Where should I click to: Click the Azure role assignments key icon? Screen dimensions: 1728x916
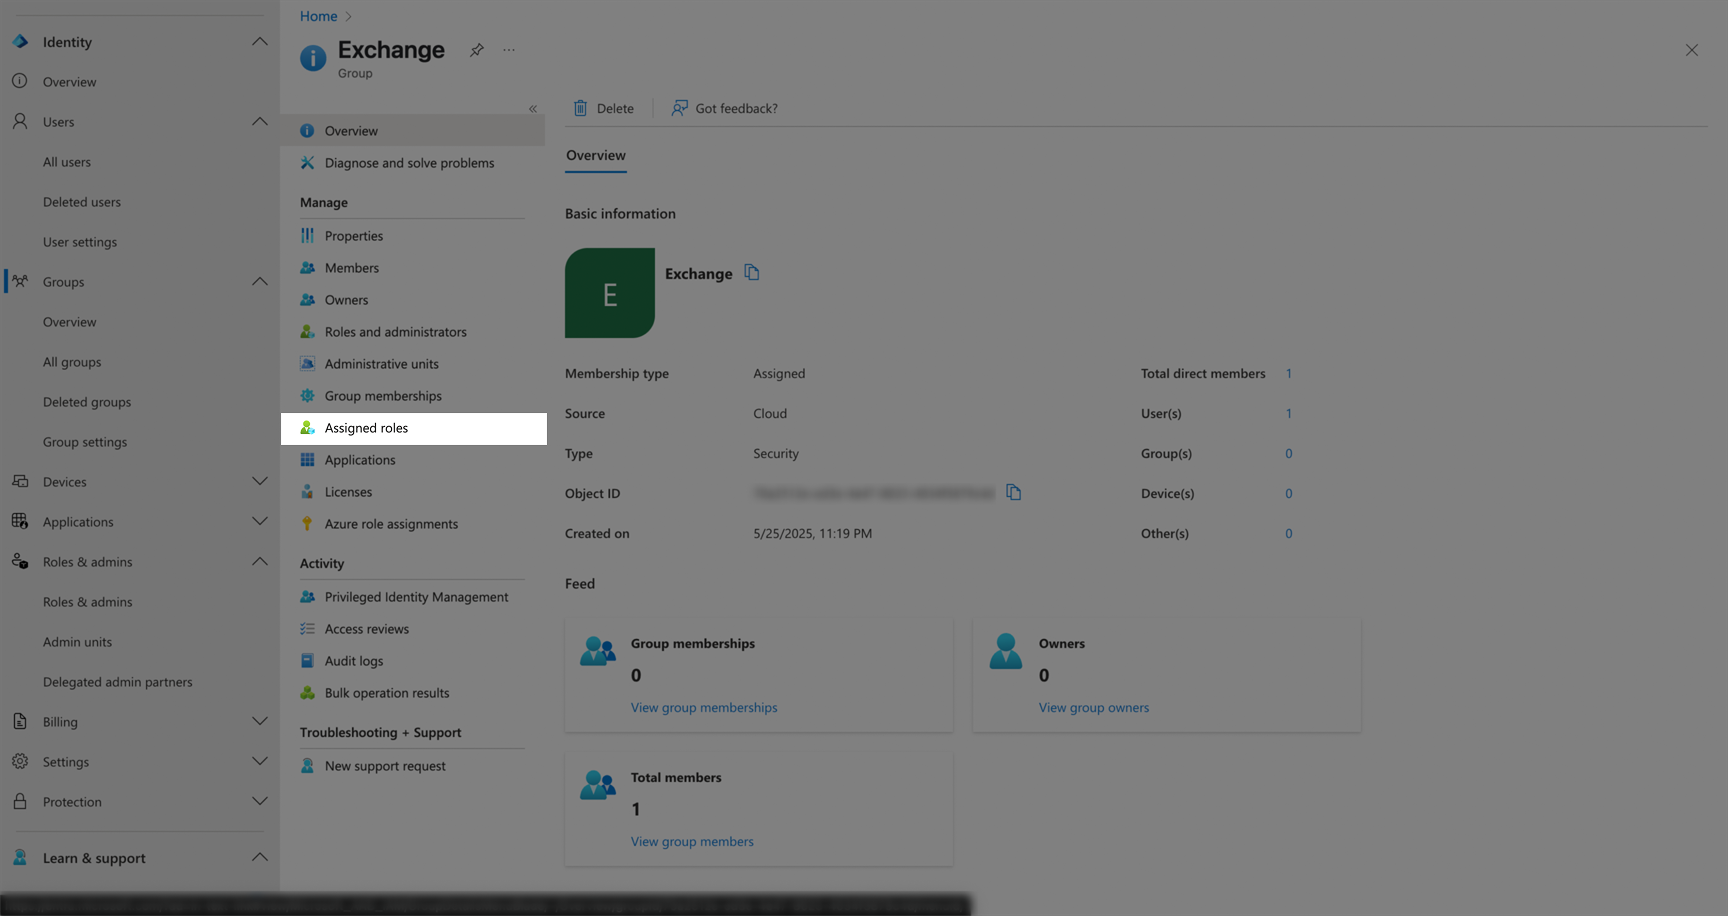(307, 524)
